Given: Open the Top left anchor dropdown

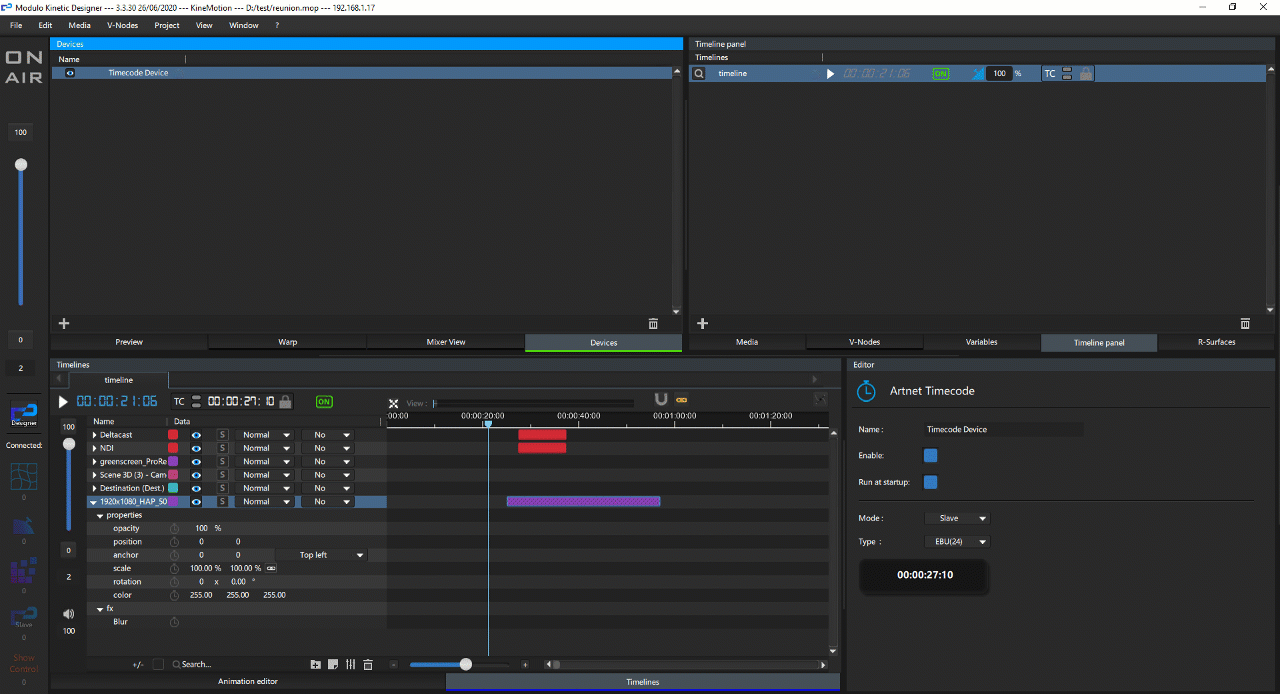Looking at the screenshot, I should coord(330,554).
